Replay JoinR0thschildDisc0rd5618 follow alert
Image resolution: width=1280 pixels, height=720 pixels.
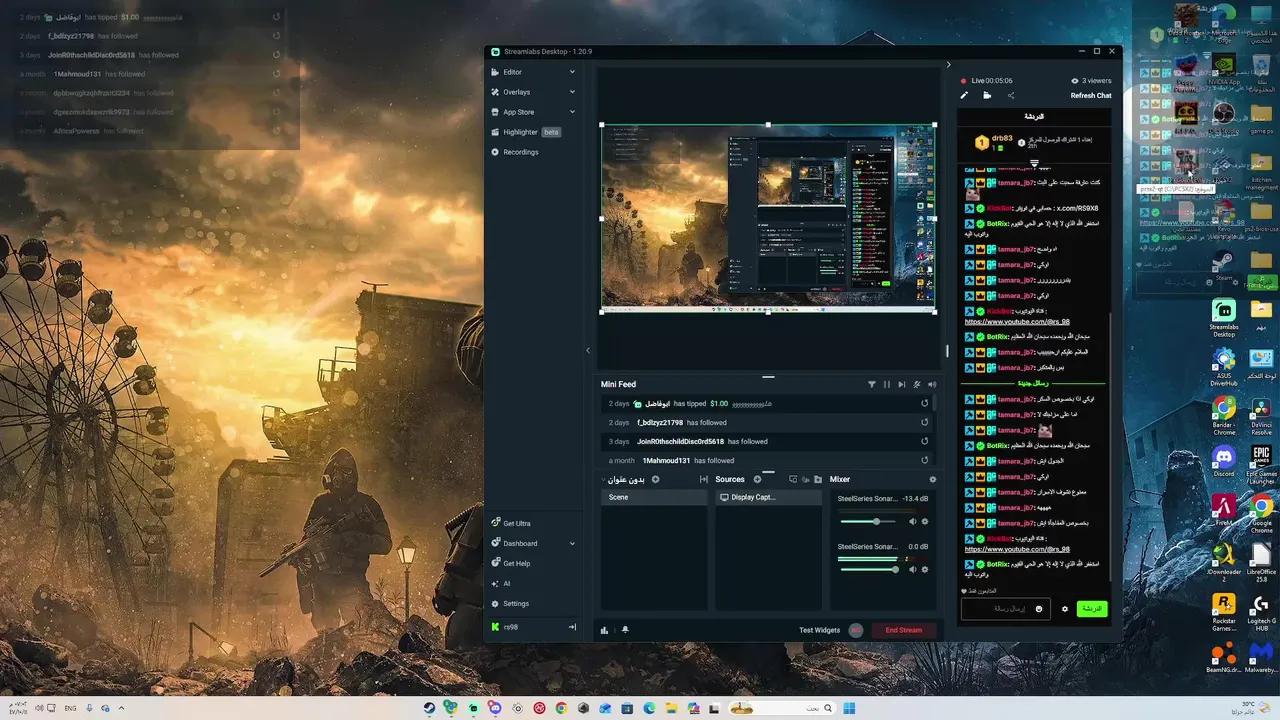point(924,441)
